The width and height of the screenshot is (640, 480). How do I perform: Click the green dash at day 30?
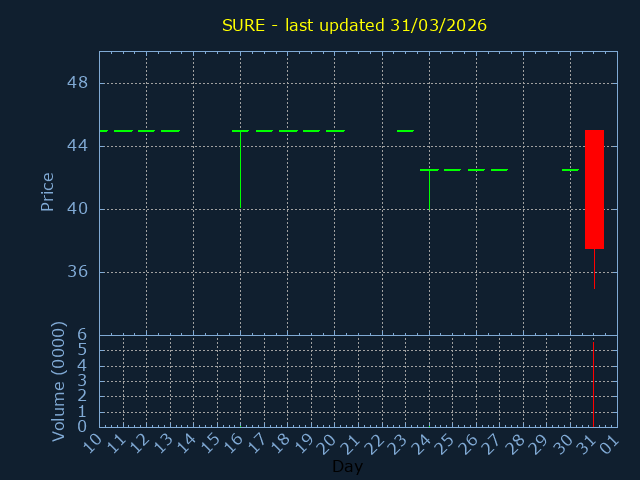point(570,170)
